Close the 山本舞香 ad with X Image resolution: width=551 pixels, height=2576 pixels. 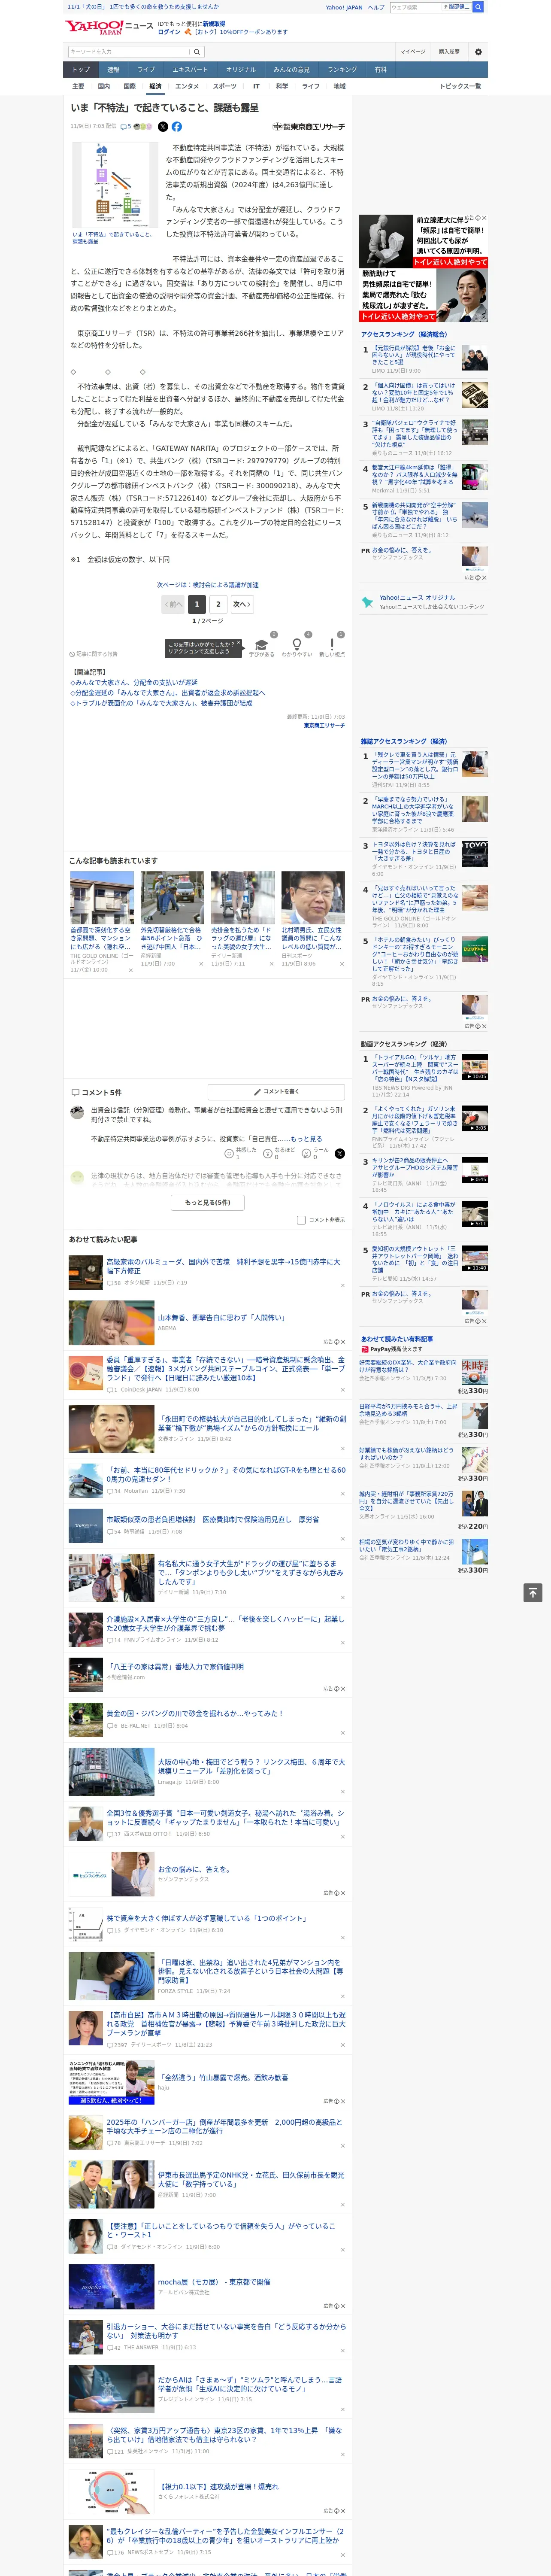342,1342
